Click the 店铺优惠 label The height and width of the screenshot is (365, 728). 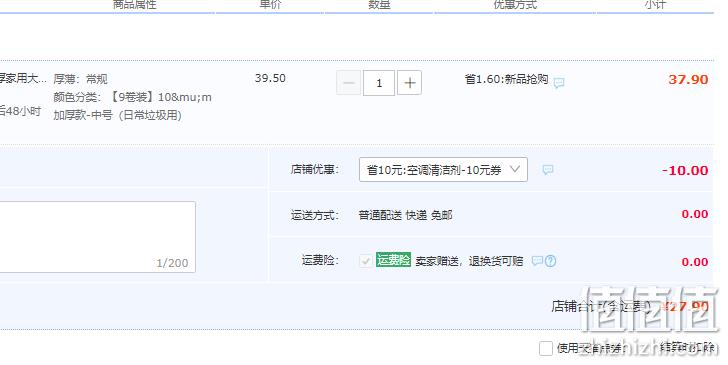315,169
